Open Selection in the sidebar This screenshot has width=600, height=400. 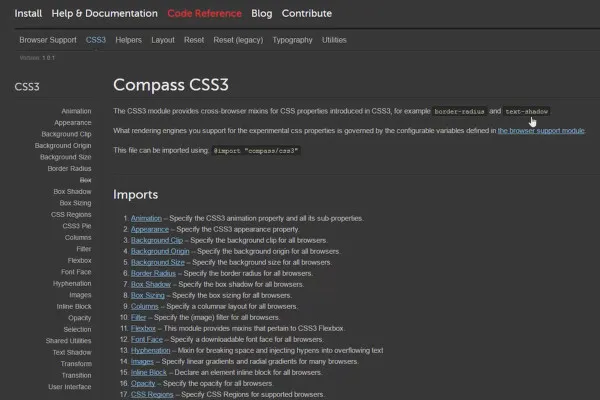pyautogui.click(x=77, y=329)
